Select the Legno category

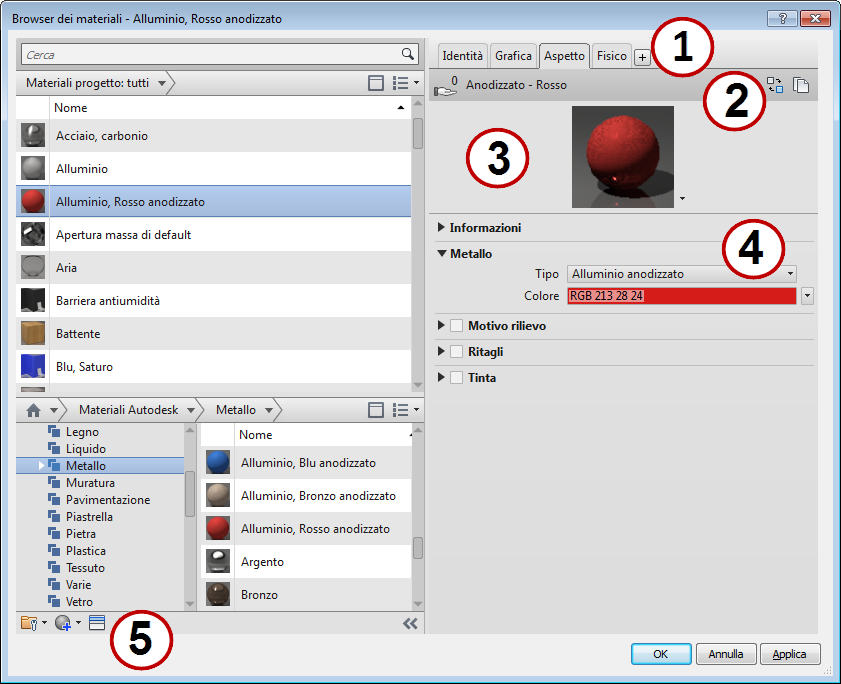(82, 432)
